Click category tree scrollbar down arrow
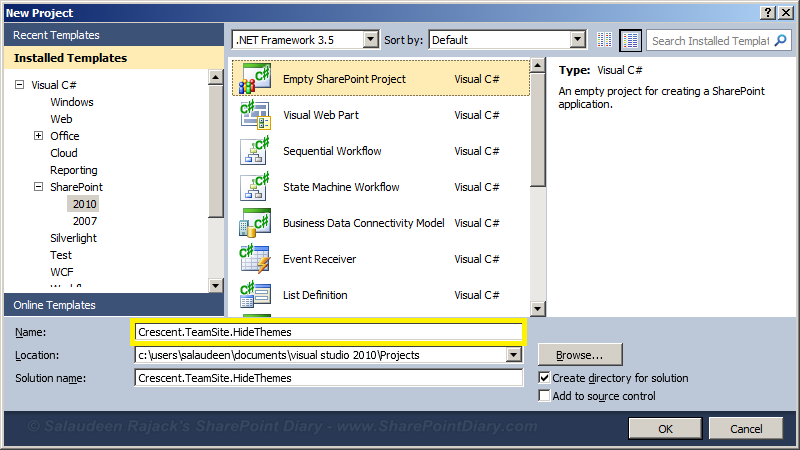The image size is (800, 450). pos(216,286)
